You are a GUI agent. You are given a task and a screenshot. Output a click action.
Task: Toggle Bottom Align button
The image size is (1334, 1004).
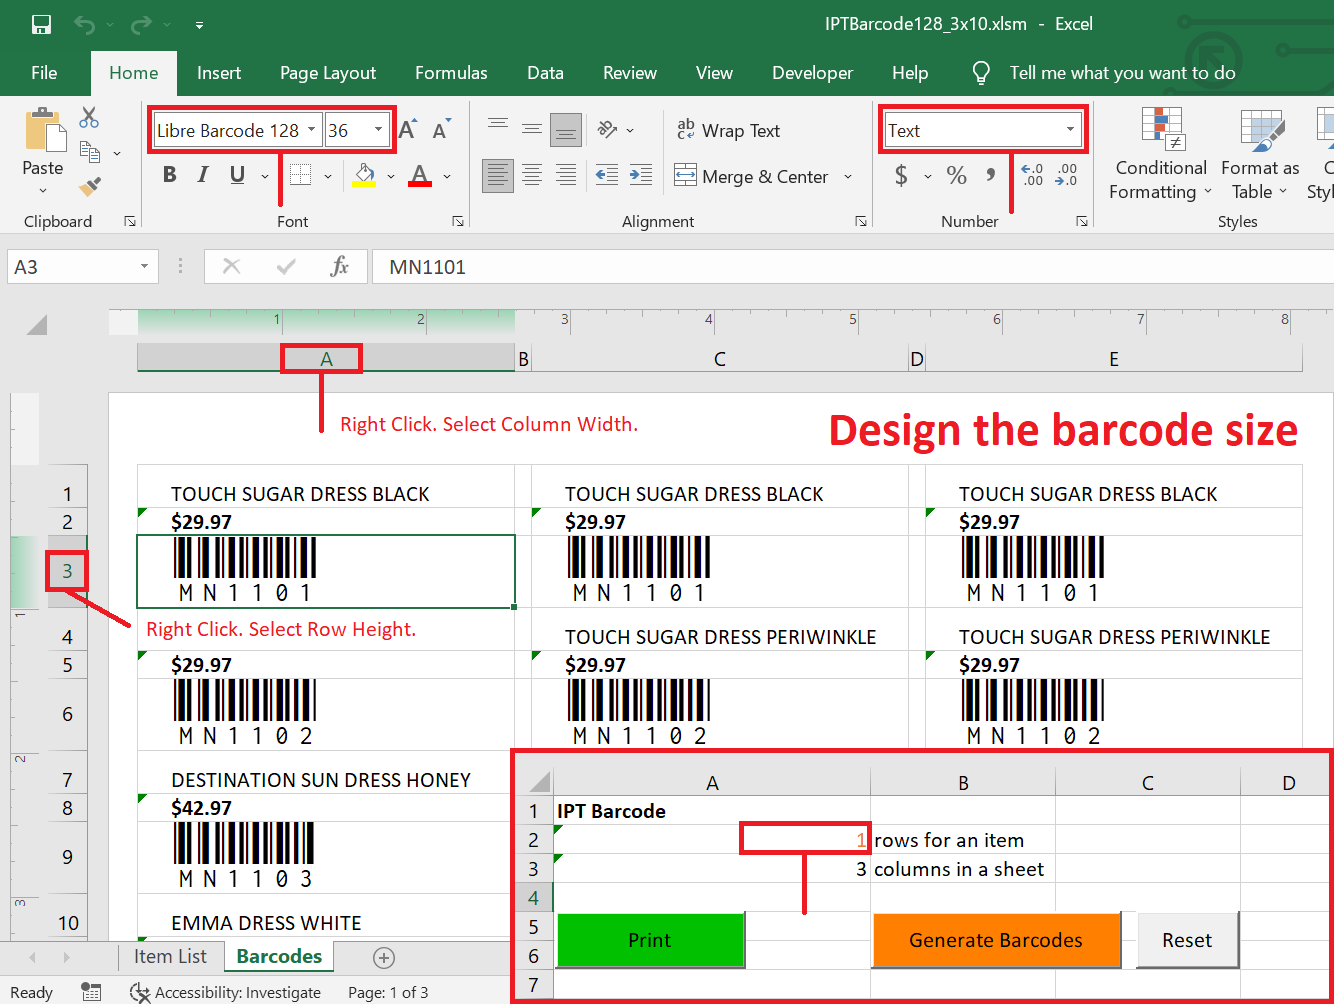click(565, 130)
